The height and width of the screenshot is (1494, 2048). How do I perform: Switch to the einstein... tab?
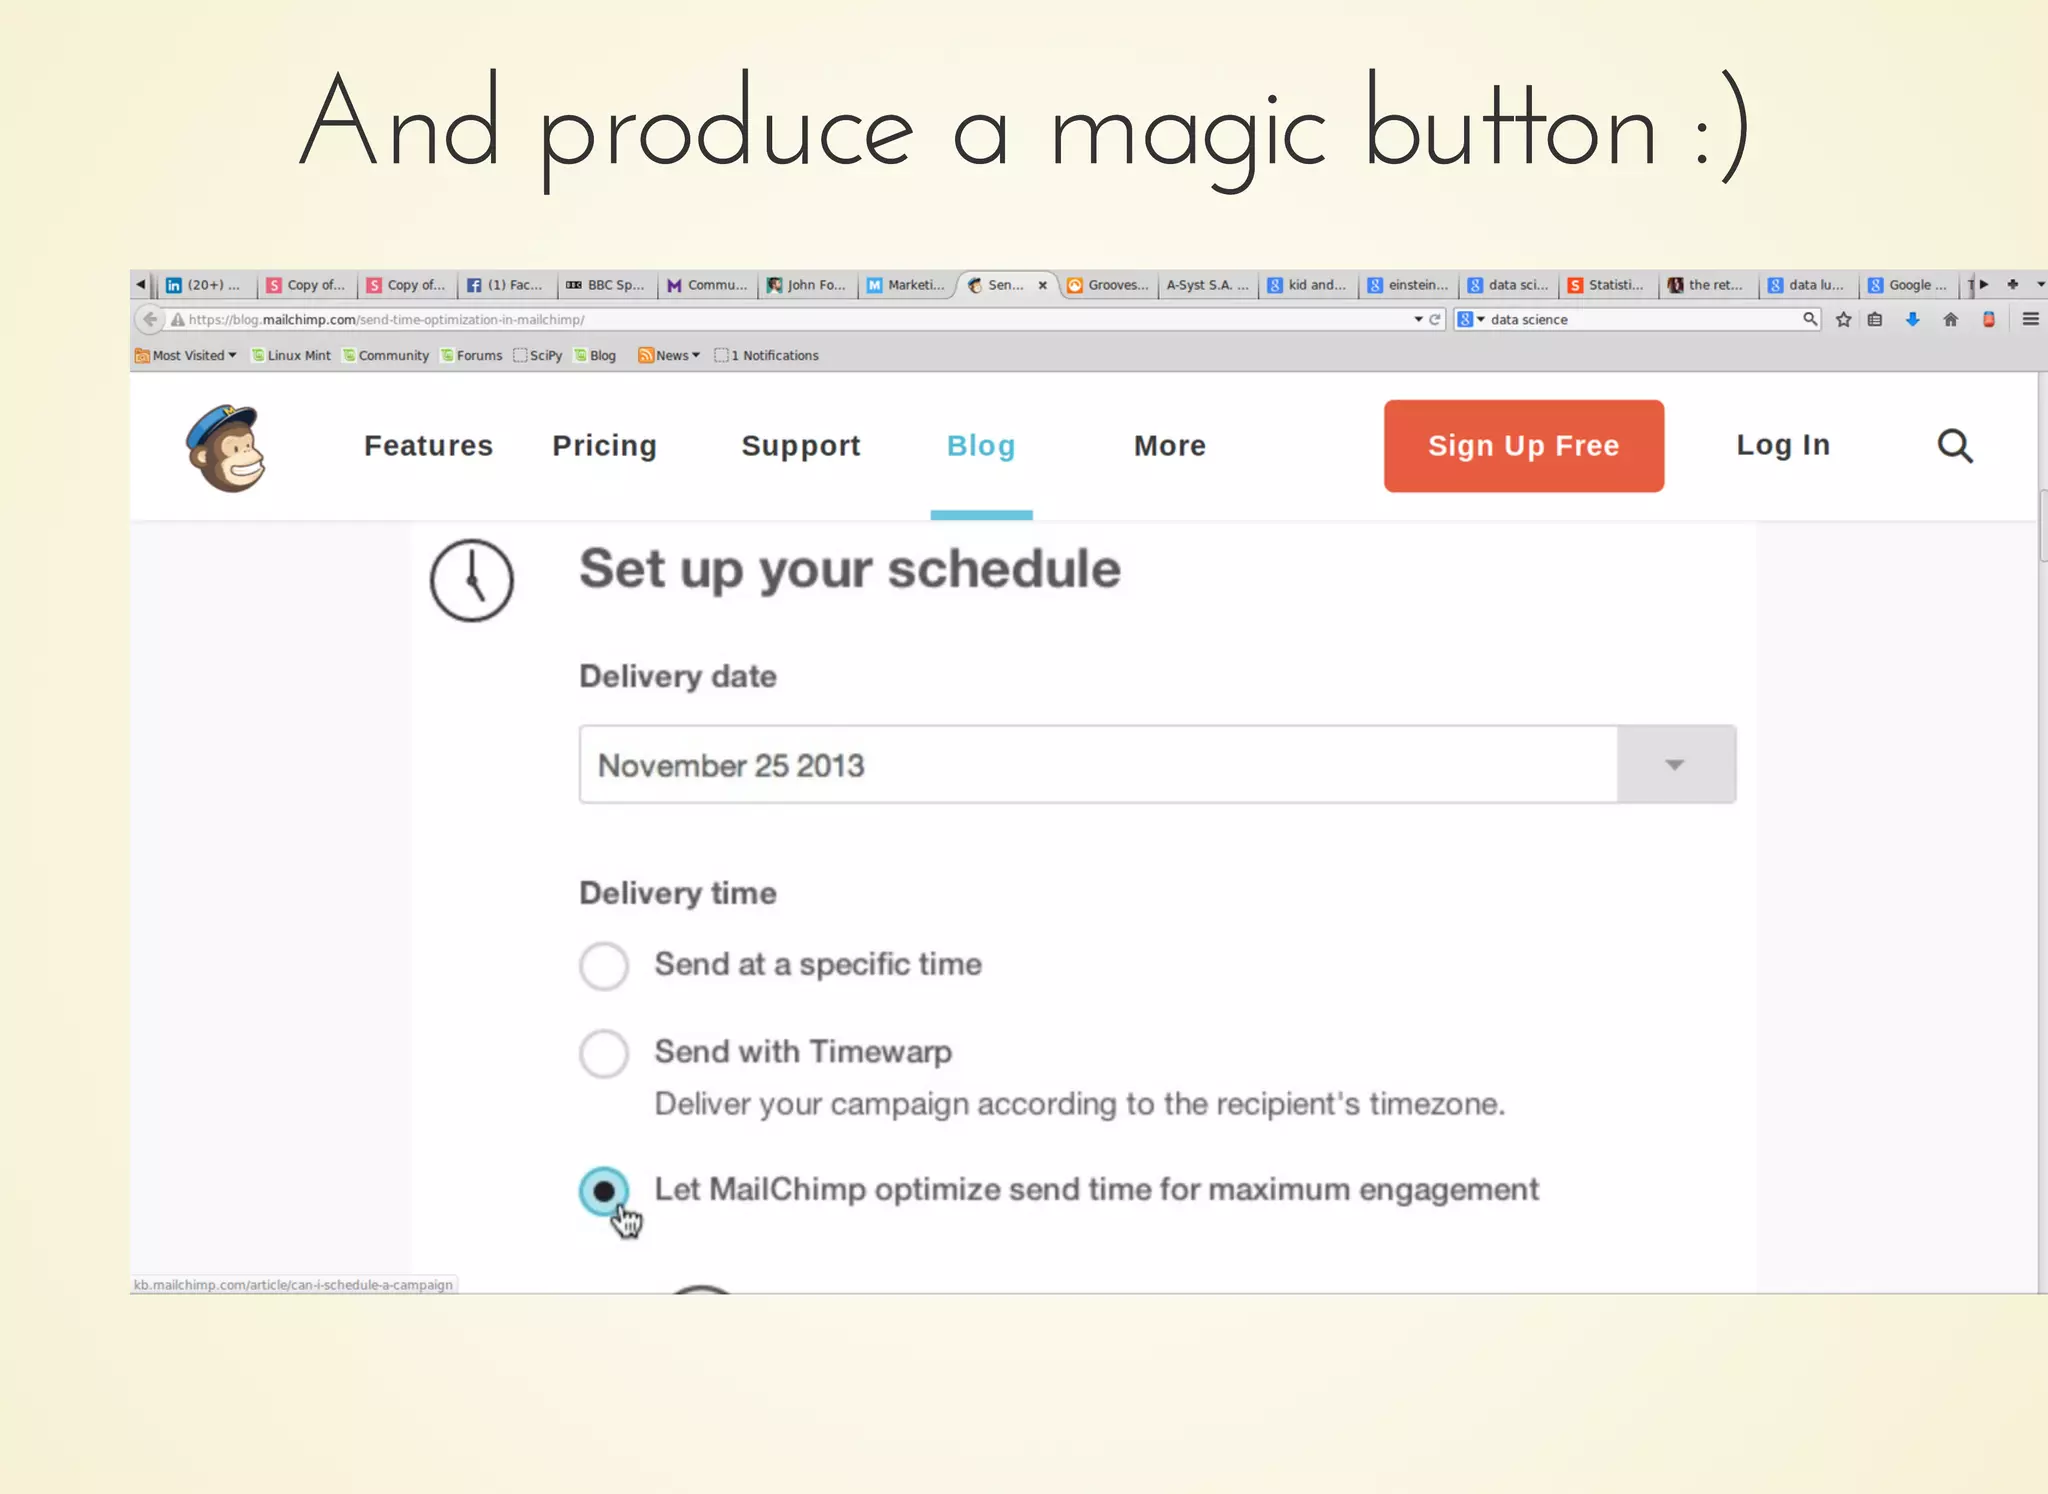(x=1408, y=285)
